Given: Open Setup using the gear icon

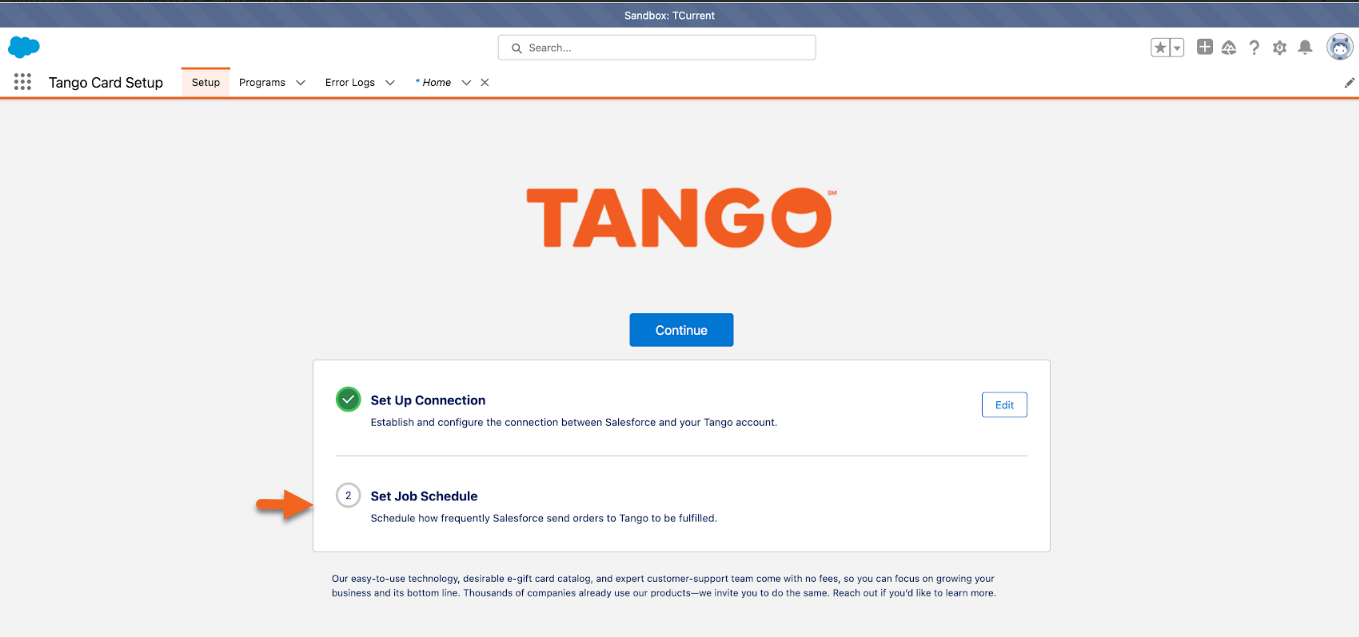Looking at the screenshot, I should click(x=1279, y=47).
